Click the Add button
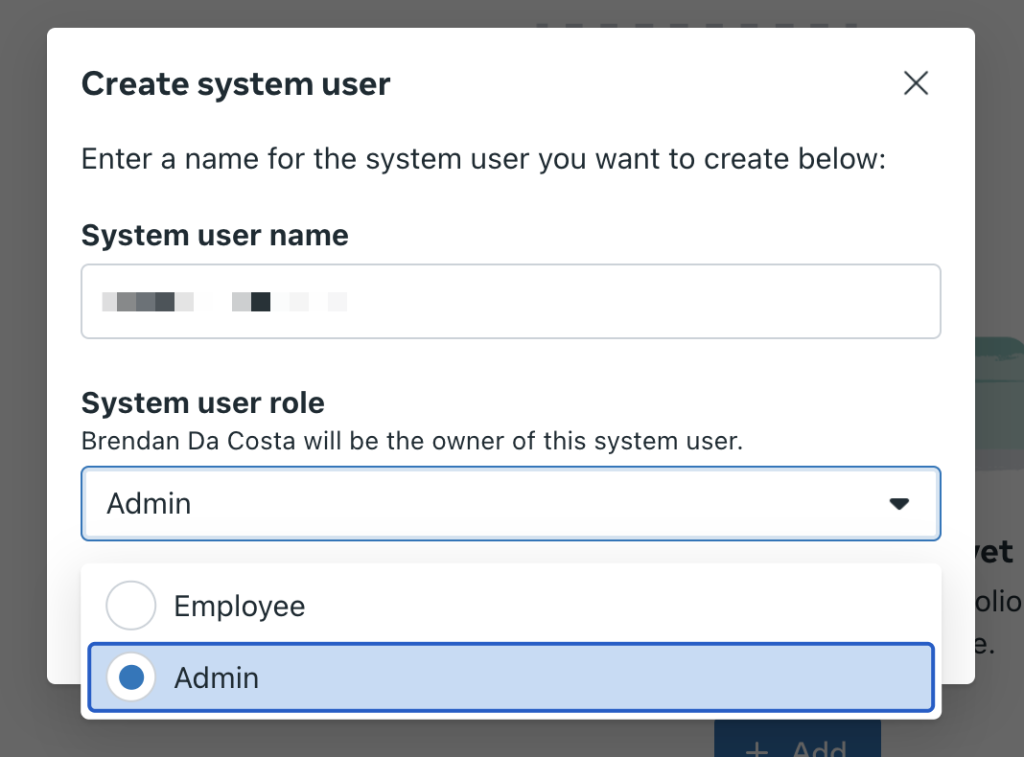 tap(797, 748)
